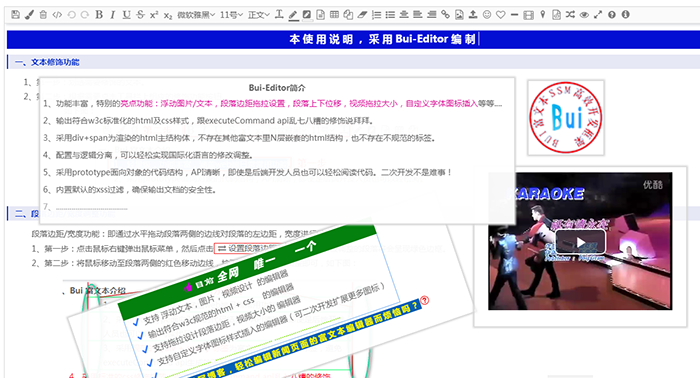The width and height of the screenshot is (700, 378).
Task: Pick background highlight color
Action: [307, 15]
